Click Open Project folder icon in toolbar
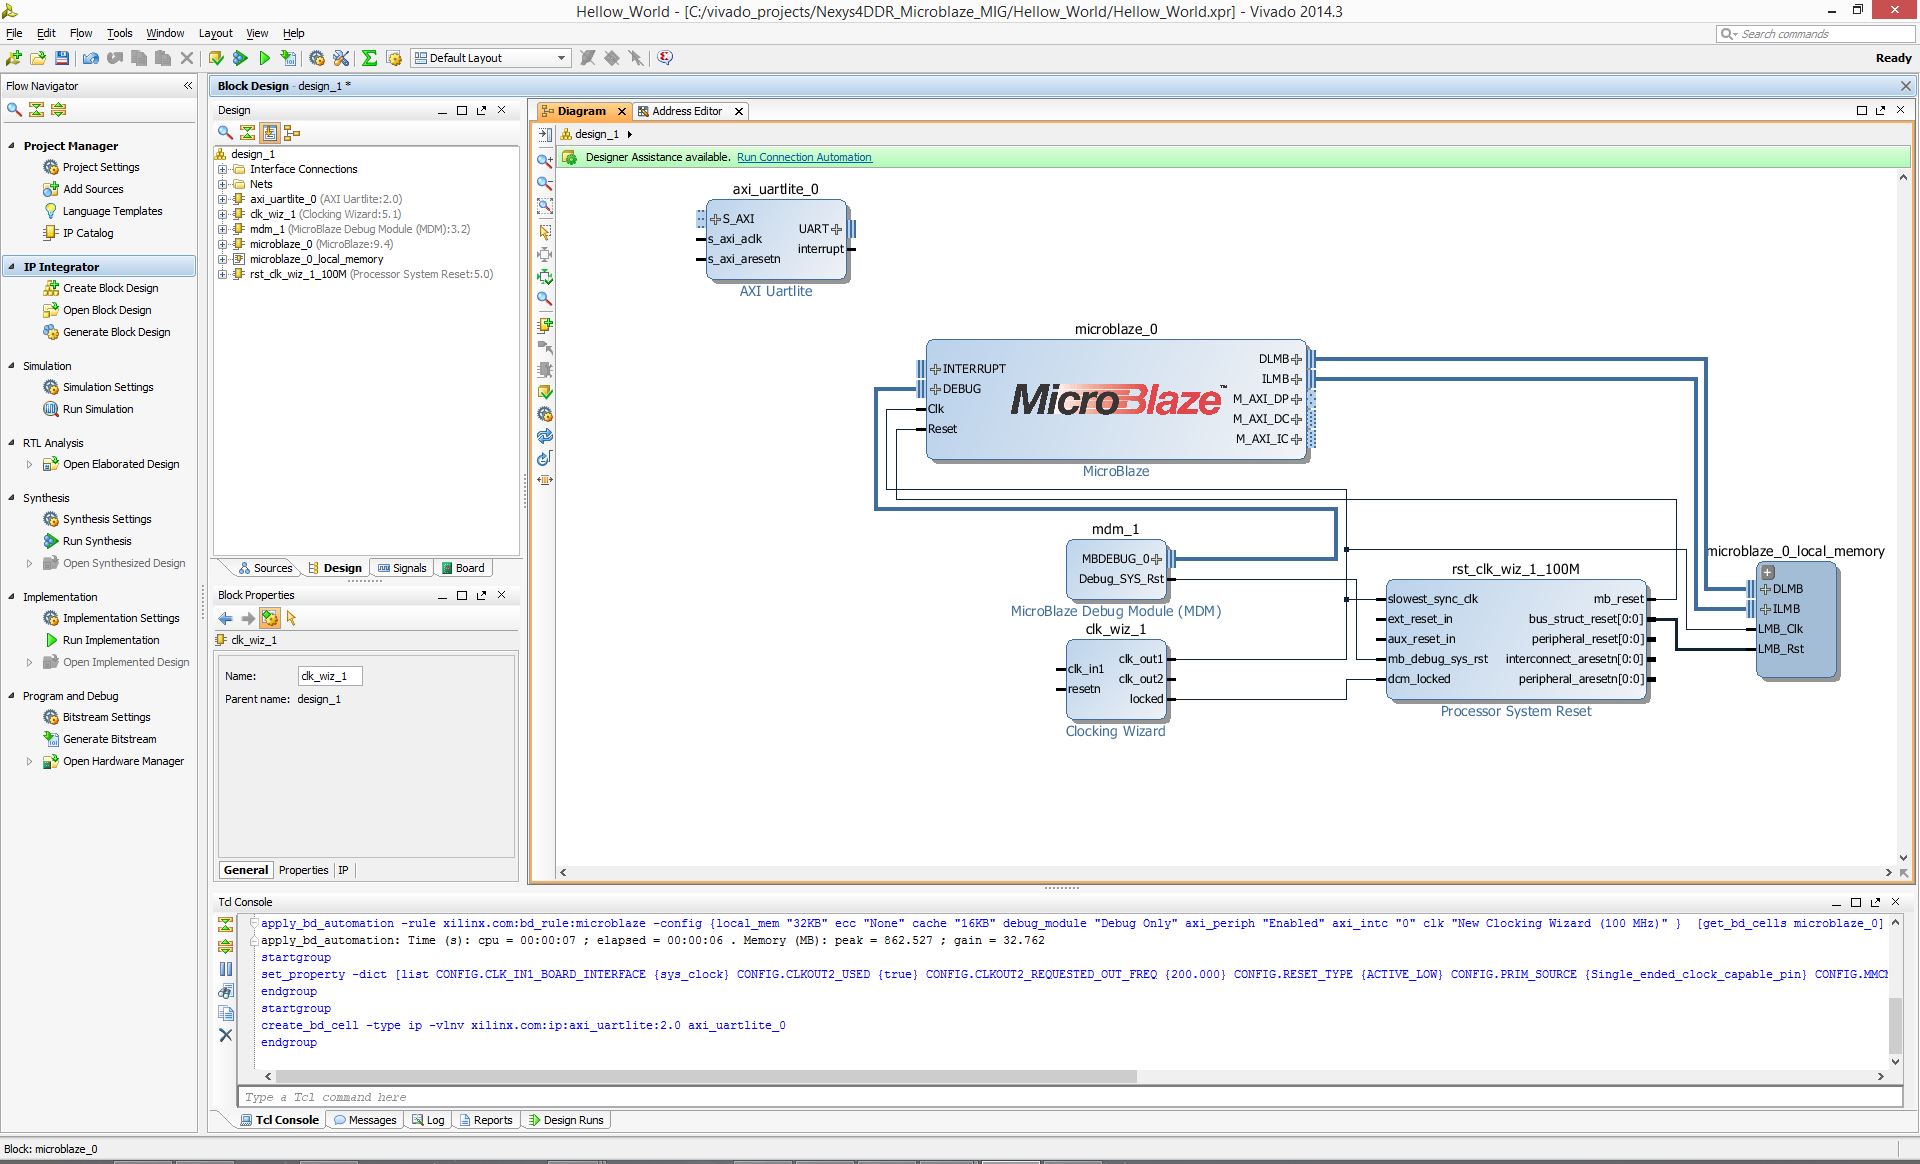The width and height of the screenshot is (1920, 1164). (38, 58)
